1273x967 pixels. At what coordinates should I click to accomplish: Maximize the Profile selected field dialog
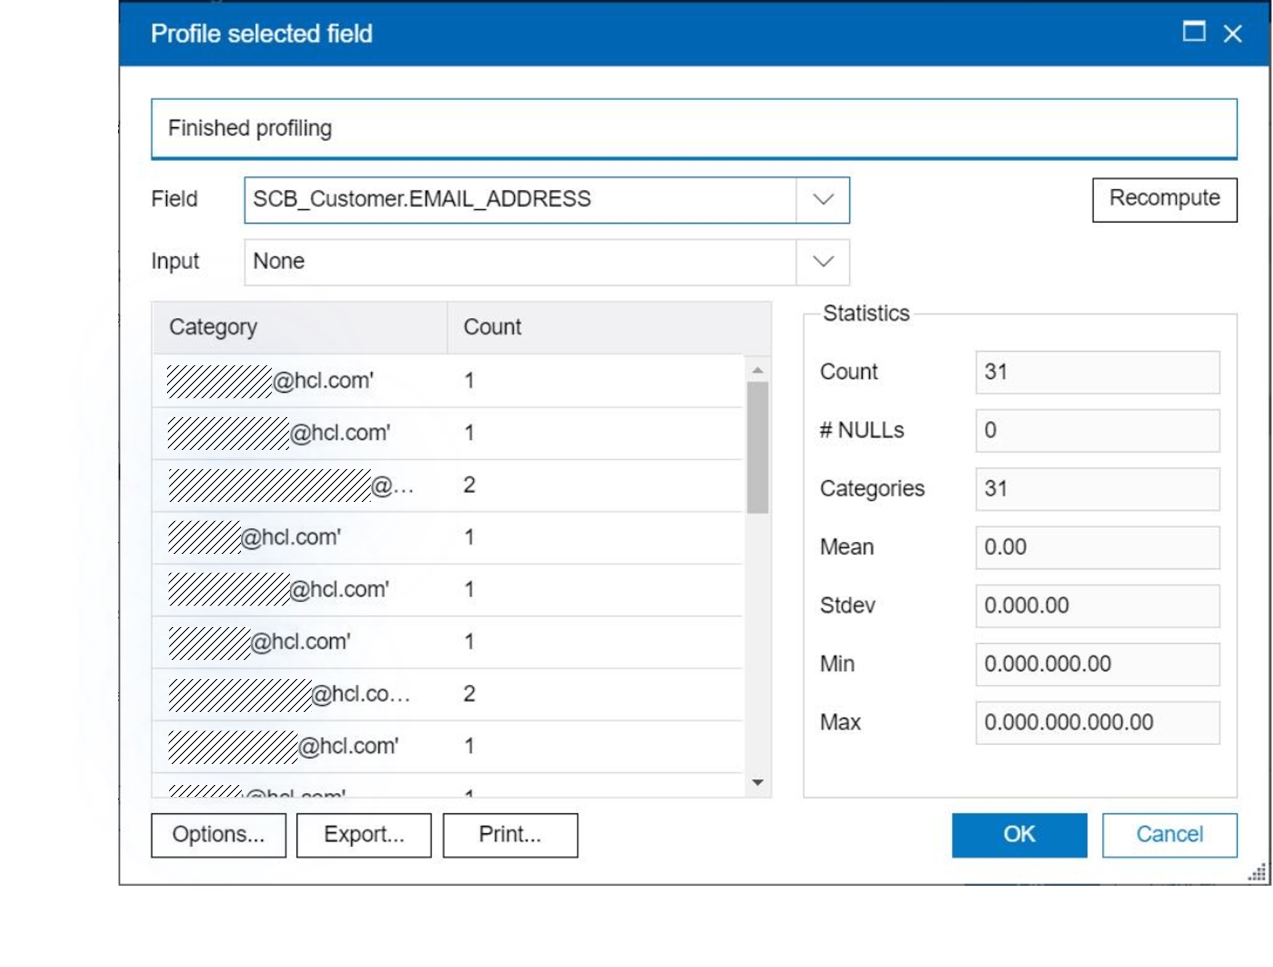[x=1193, y=32]
